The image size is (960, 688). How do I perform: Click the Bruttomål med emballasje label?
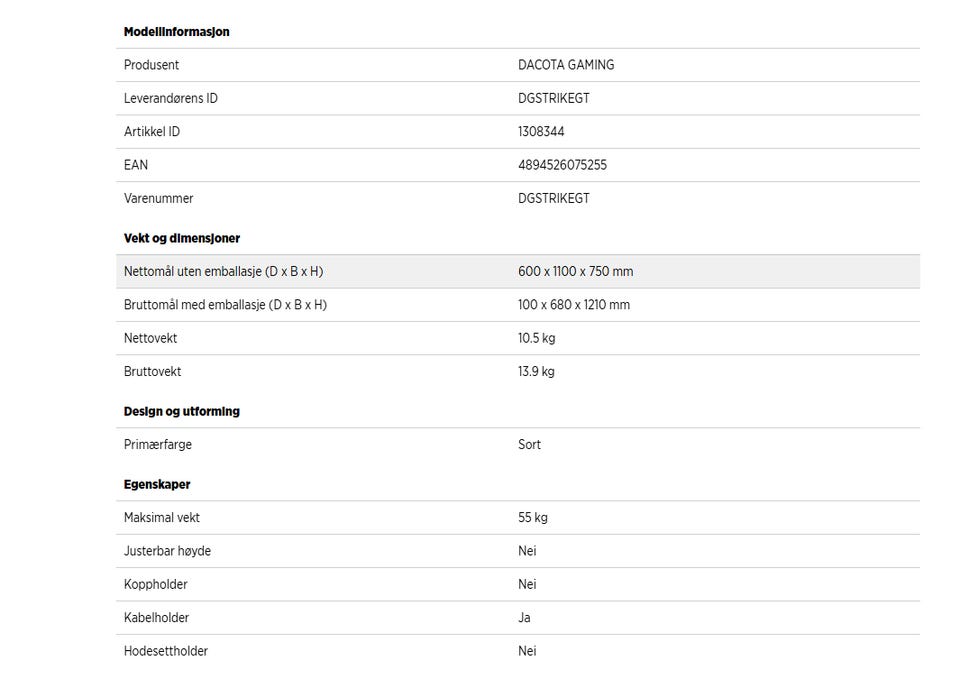click(225, 305)
